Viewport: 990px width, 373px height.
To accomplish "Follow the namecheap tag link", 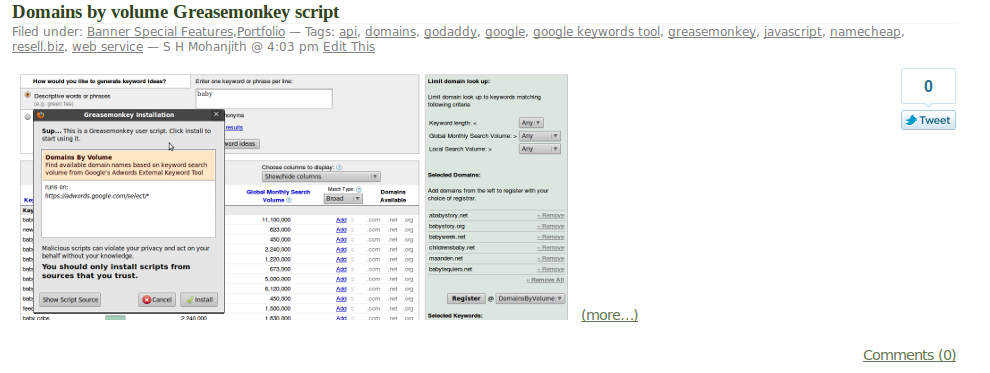I will click(865, 32).
